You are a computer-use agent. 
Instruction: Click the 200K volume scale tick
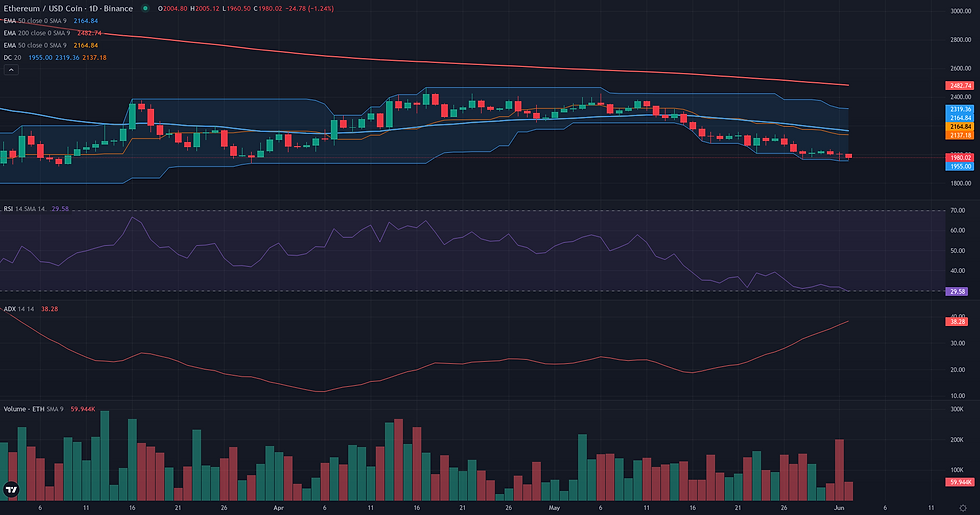[x=957, y=439]
